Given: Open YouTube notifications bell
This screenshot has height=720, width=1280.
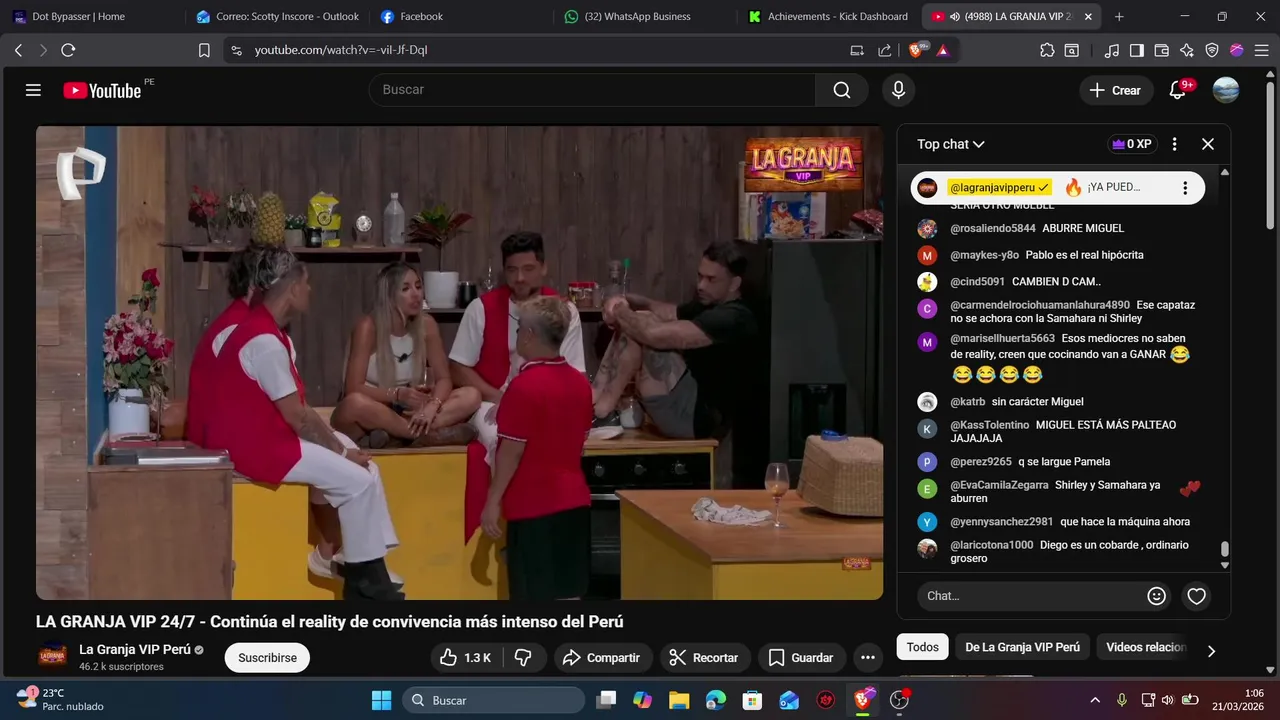Looking at the screenshot, I should (1178, 90).
